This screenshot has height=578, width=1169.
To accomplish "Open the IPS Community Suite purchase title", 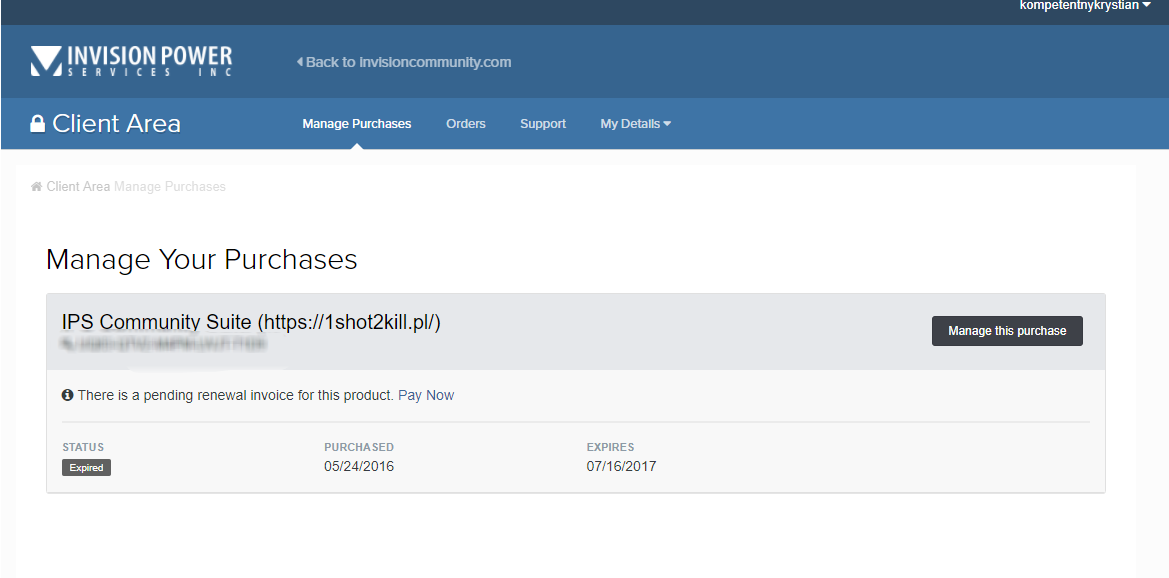I will tap(251, 322).
